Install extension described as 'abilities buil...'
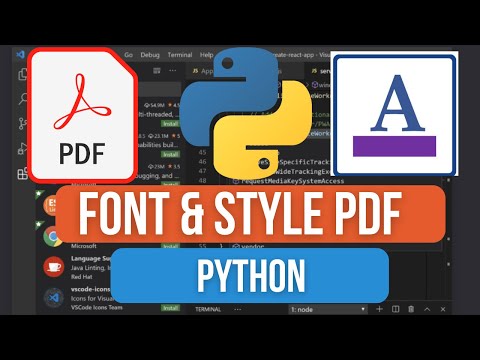 170,154
